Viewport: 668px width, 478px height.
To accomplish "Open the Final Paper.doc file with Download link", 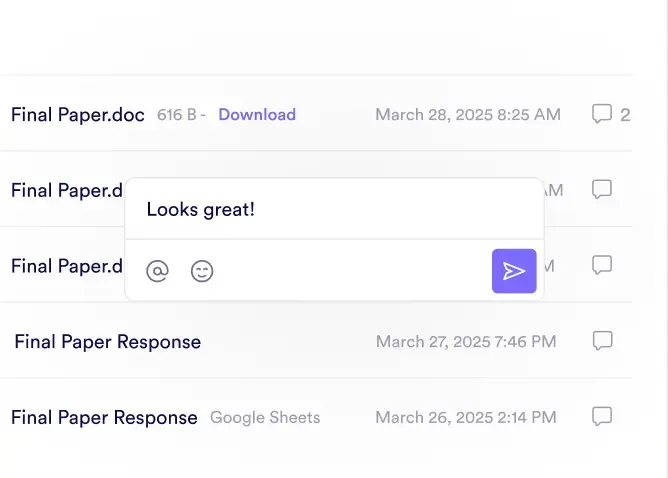I will (x=78, y=115).
